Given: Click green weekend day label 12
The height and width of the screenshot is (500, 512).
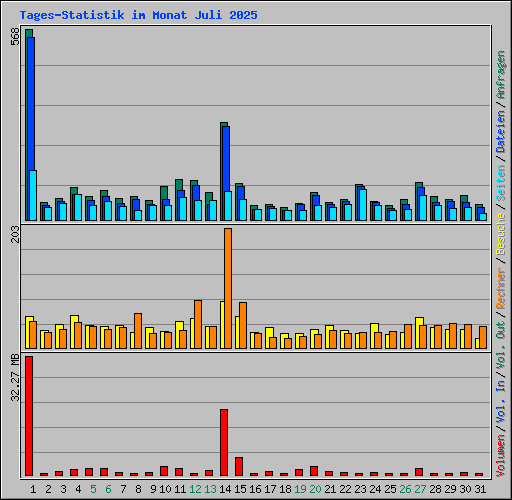Looking at the screenshot, I should [x=195, y=489].
